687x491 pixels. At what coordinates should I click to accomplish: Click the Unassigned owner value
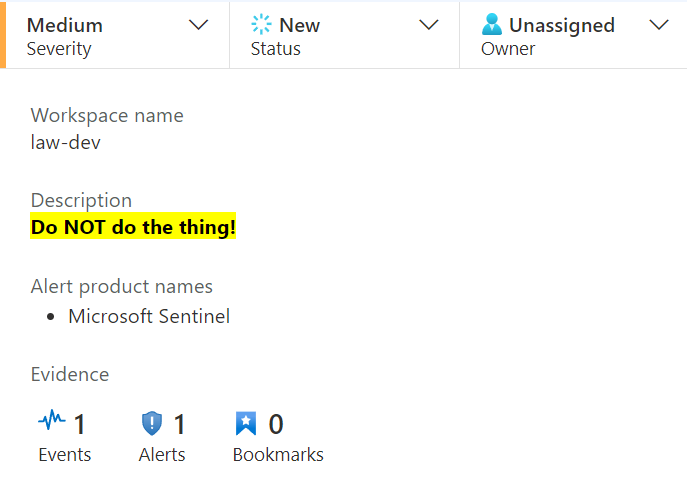click(562, 25)
